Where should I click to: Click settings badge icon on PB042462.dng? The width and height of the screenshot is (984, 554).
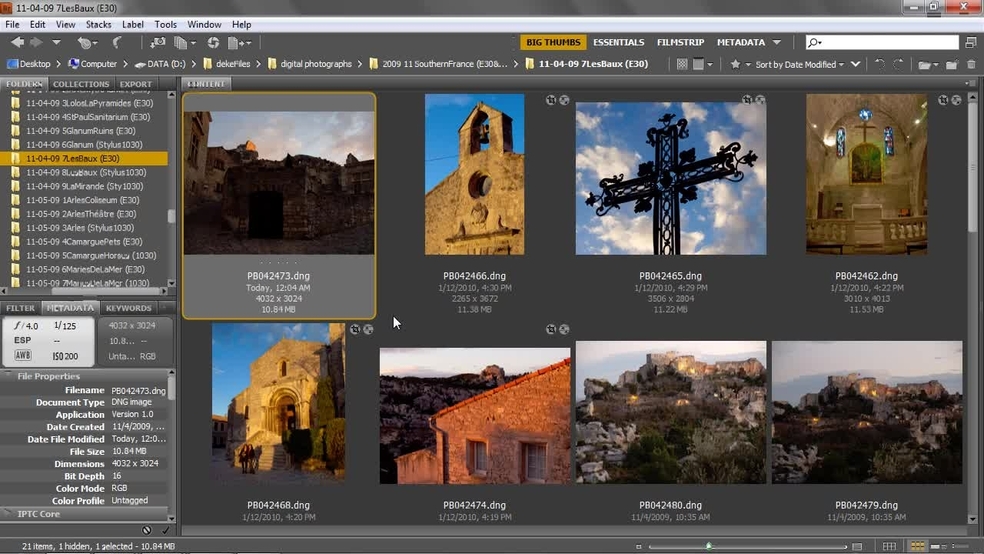(956, 100)
